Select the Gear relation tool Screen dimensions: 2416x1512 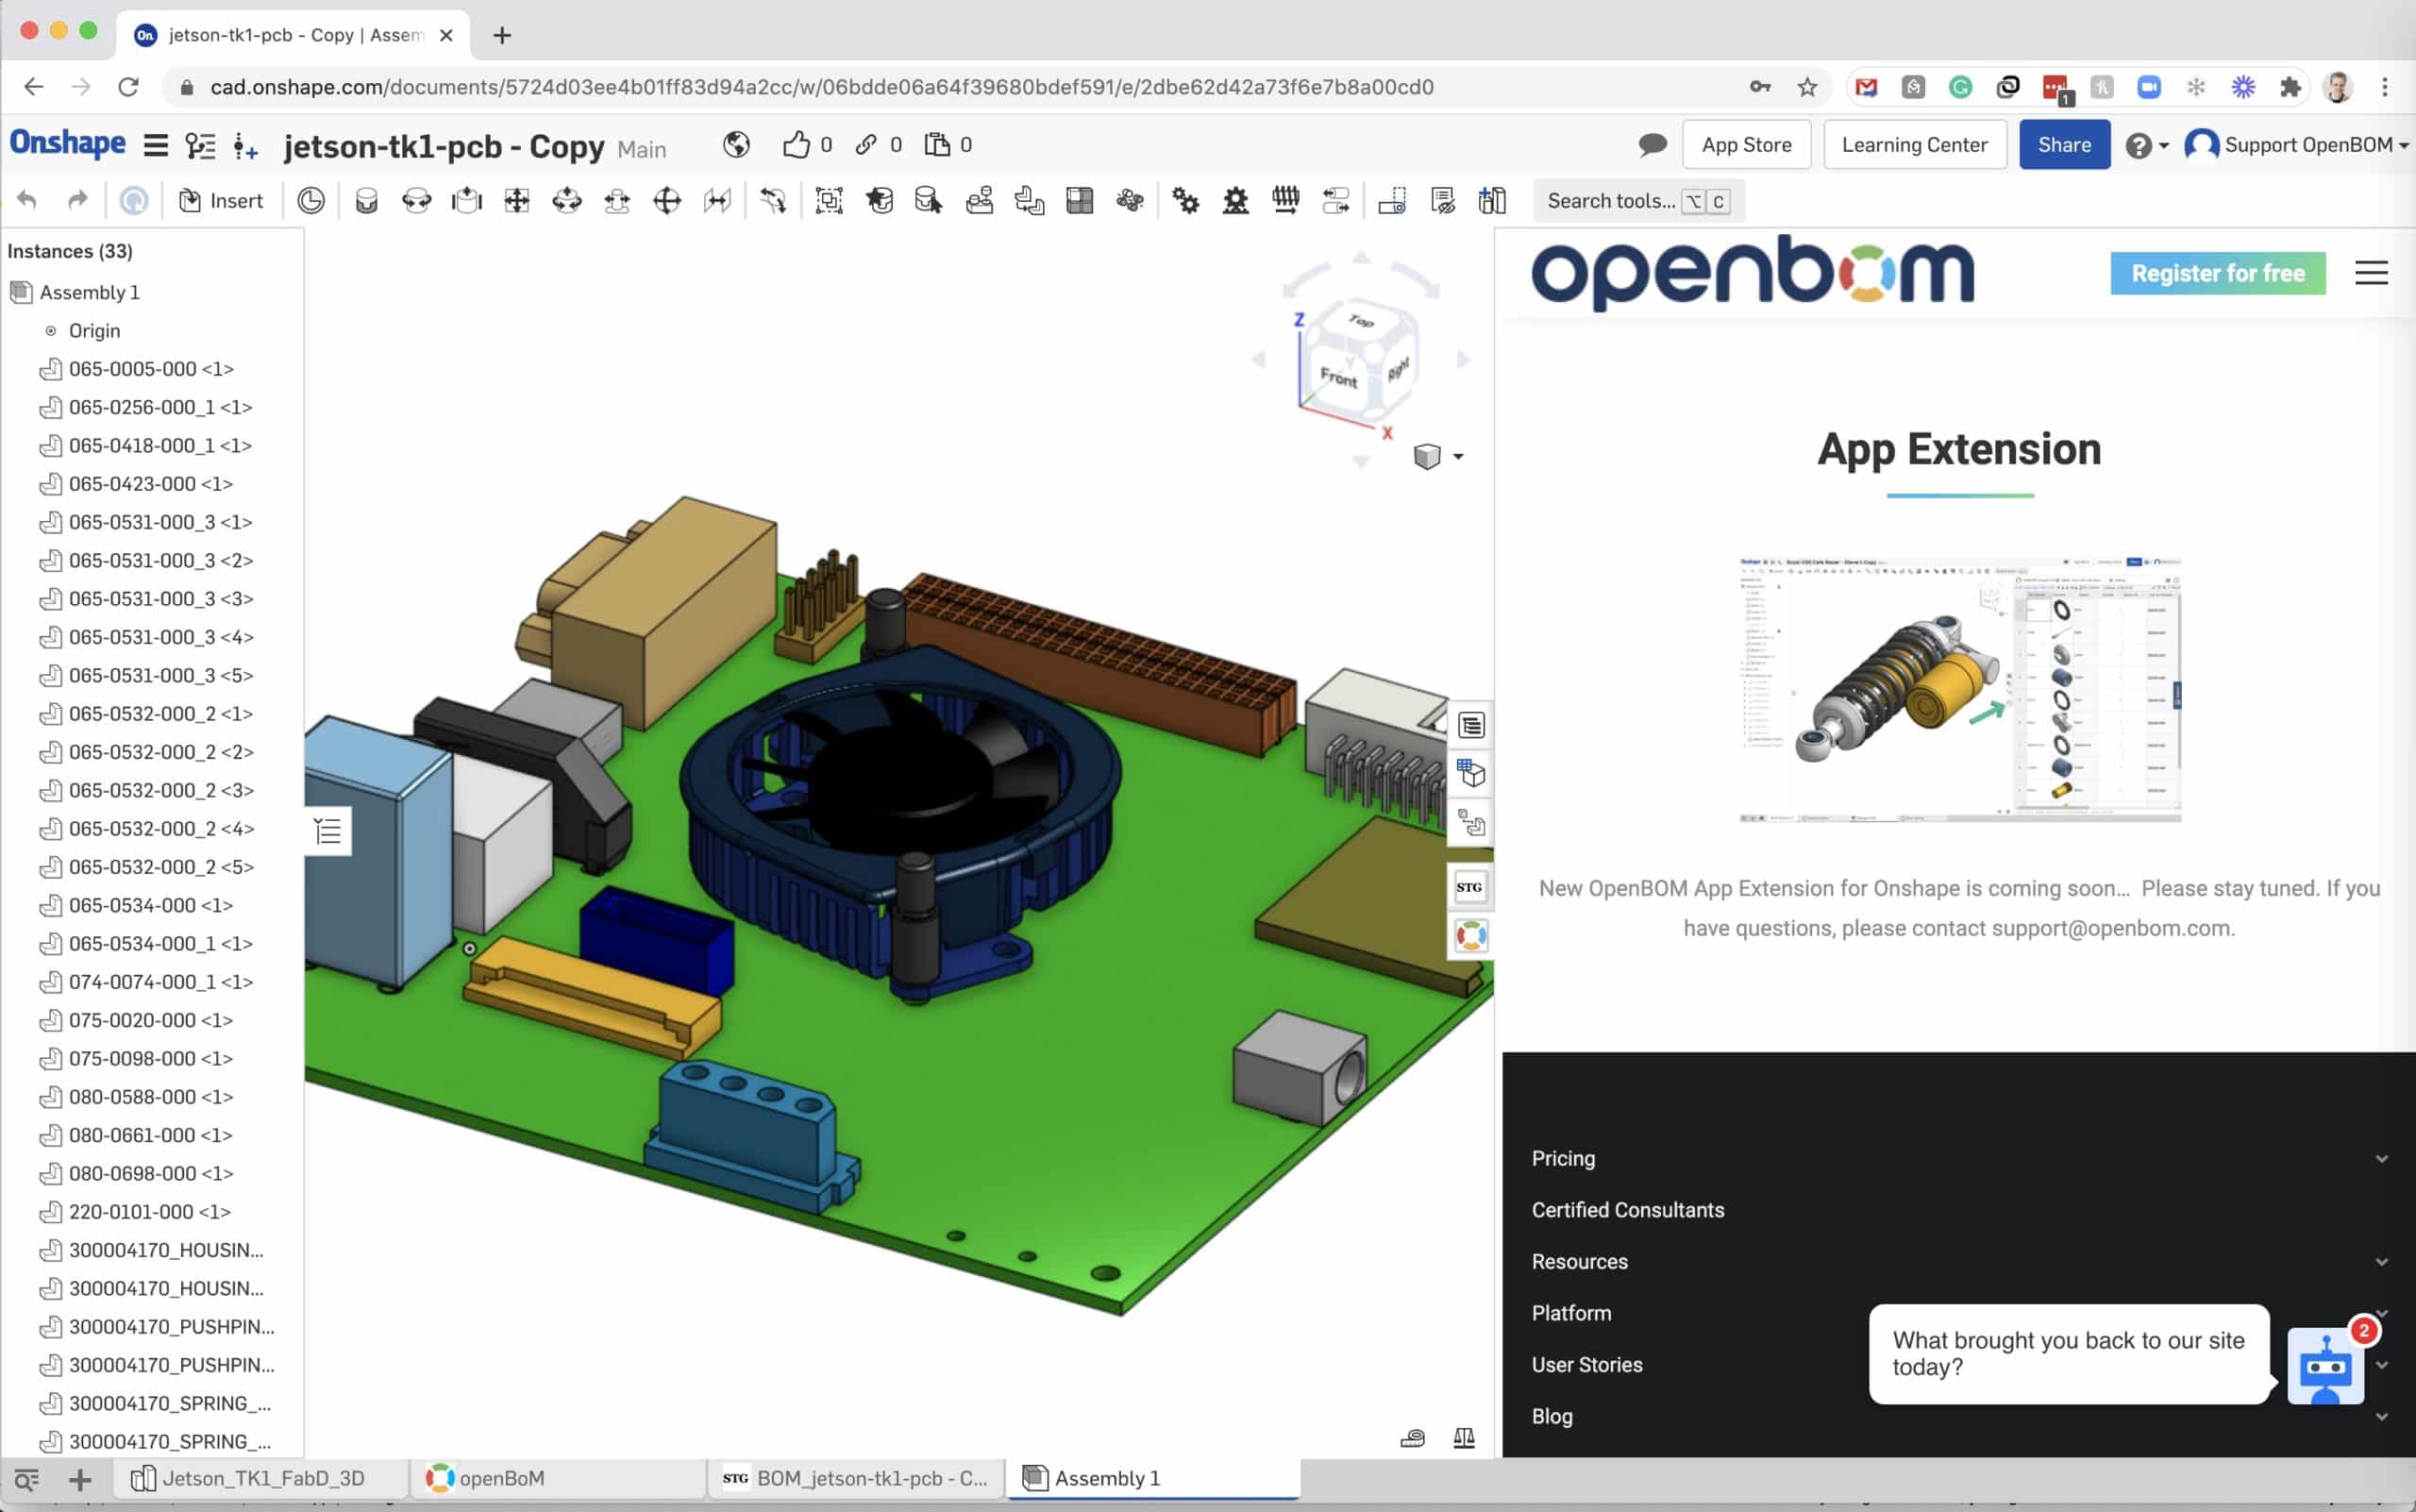click(x=1186, y=201)
